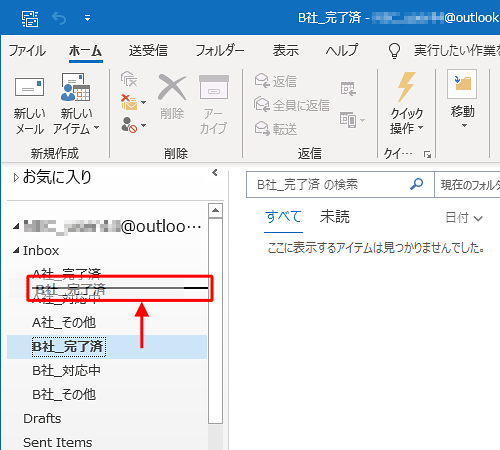Viewport: 500px width, 450px height.
Task: Open the Drafts folder
Action: pyautogui.click(x=42, y=419)
